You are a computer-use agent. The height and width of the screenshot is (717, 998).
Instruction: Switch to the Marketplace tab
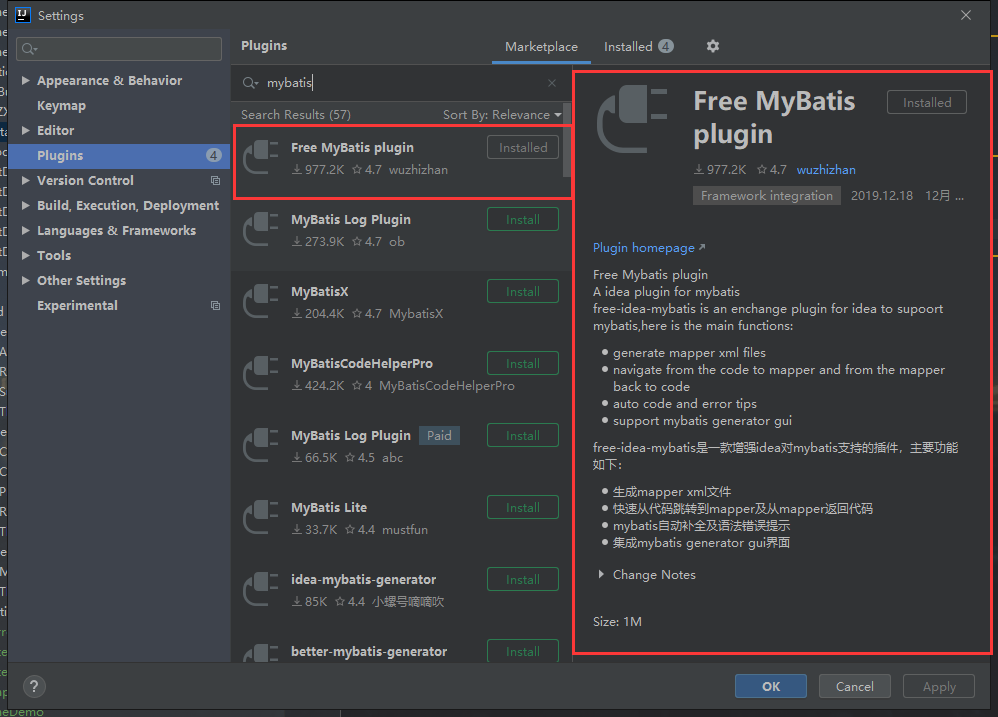click(541, 47)
